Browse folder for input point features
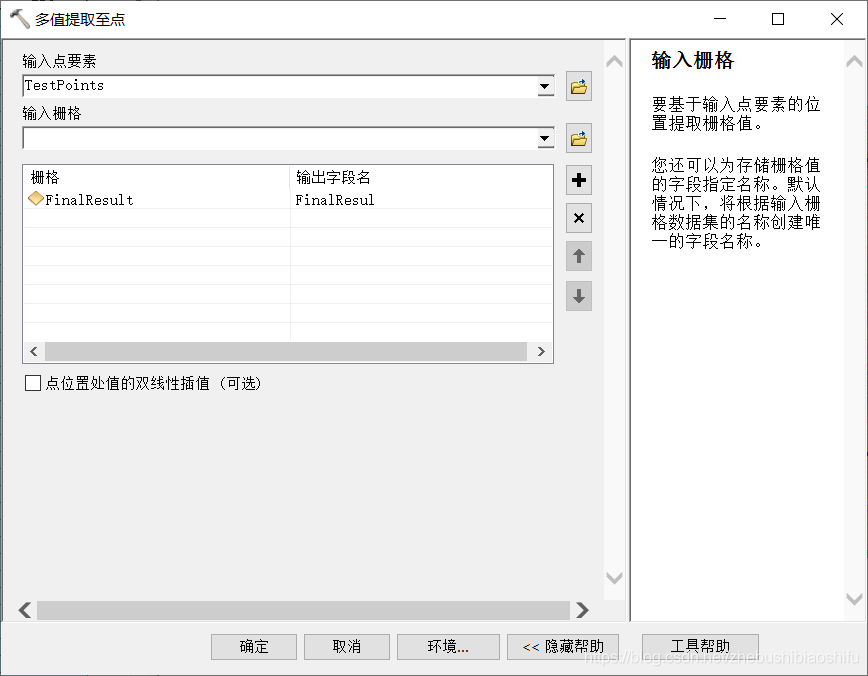This screenshot has width=868, height=676. (578, 86)
